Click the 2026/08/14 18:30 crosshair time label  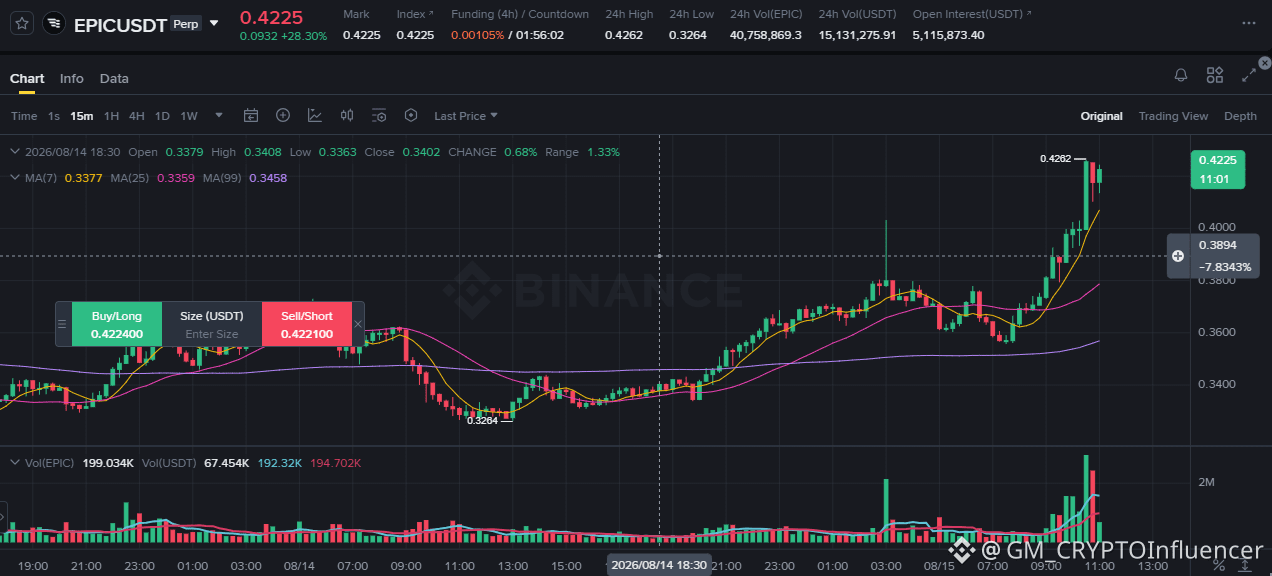click(x=660, y=565)
